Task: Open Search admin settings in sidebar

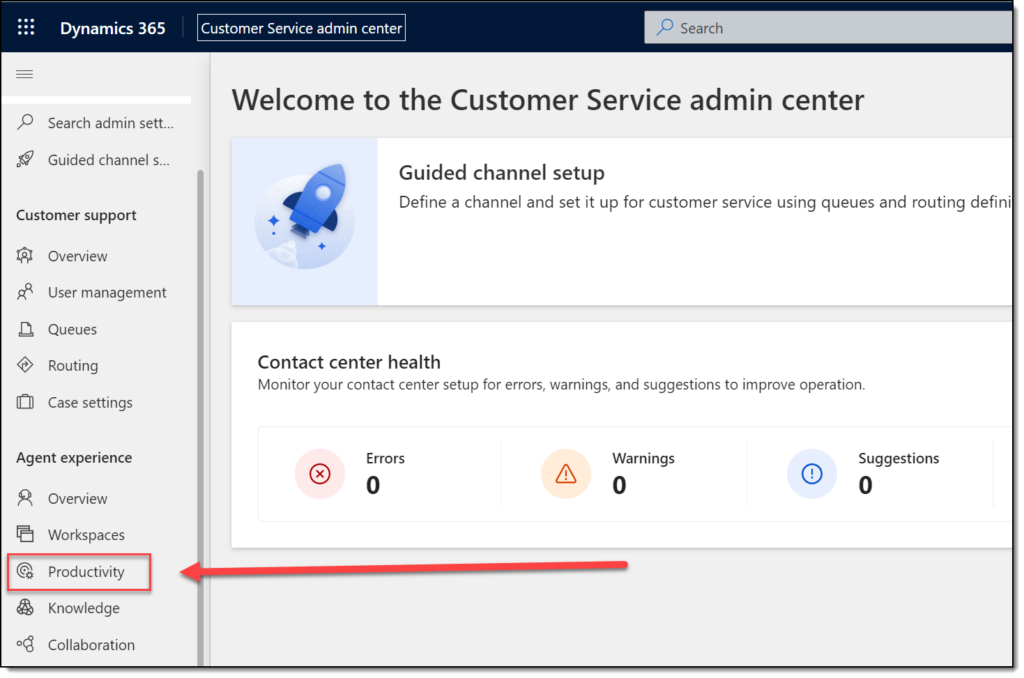Action: [97, 123]
